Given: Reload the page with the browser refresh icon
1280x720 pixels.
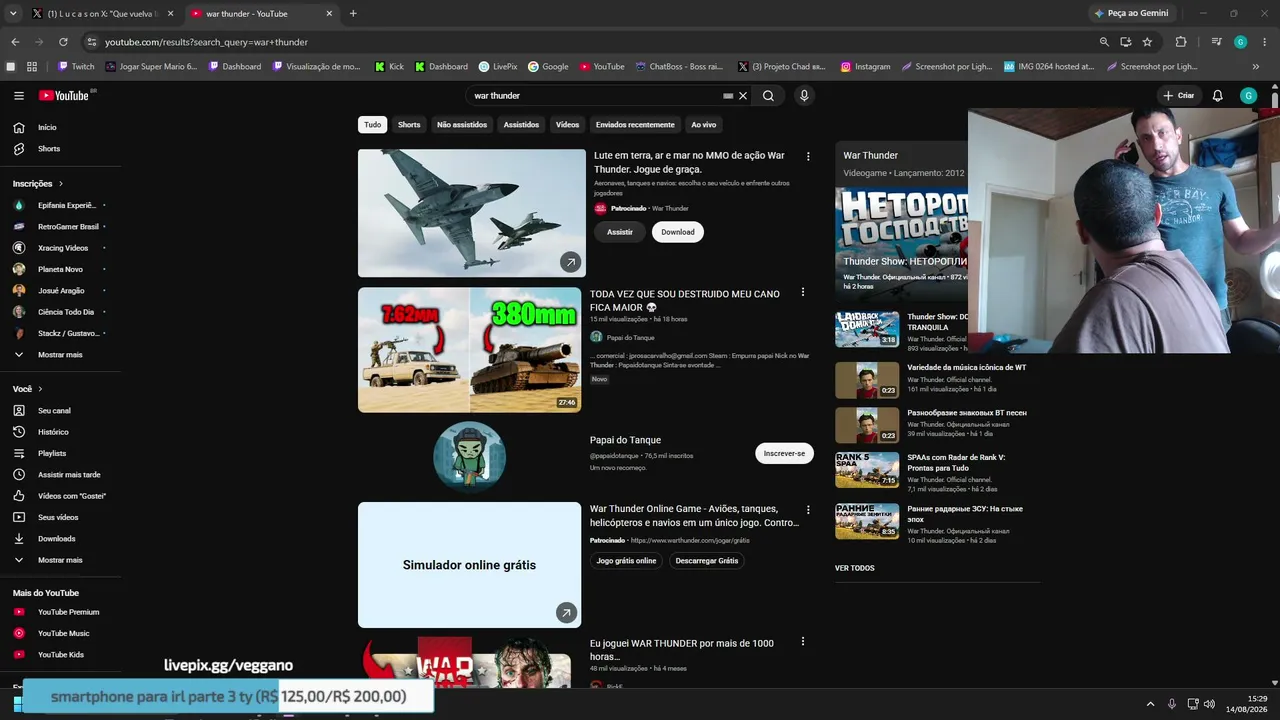Looking at the screenshot, I should coord(63,42).
